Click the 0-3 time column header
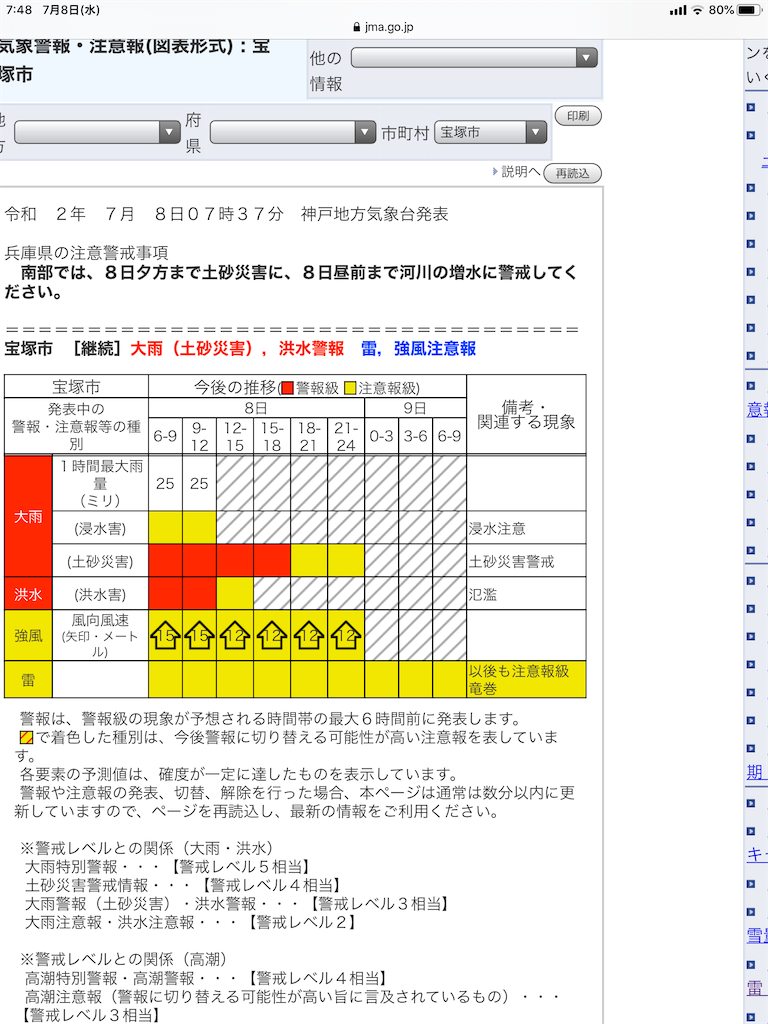Viewport: 768px width, 1024px height. click(381, 436)
